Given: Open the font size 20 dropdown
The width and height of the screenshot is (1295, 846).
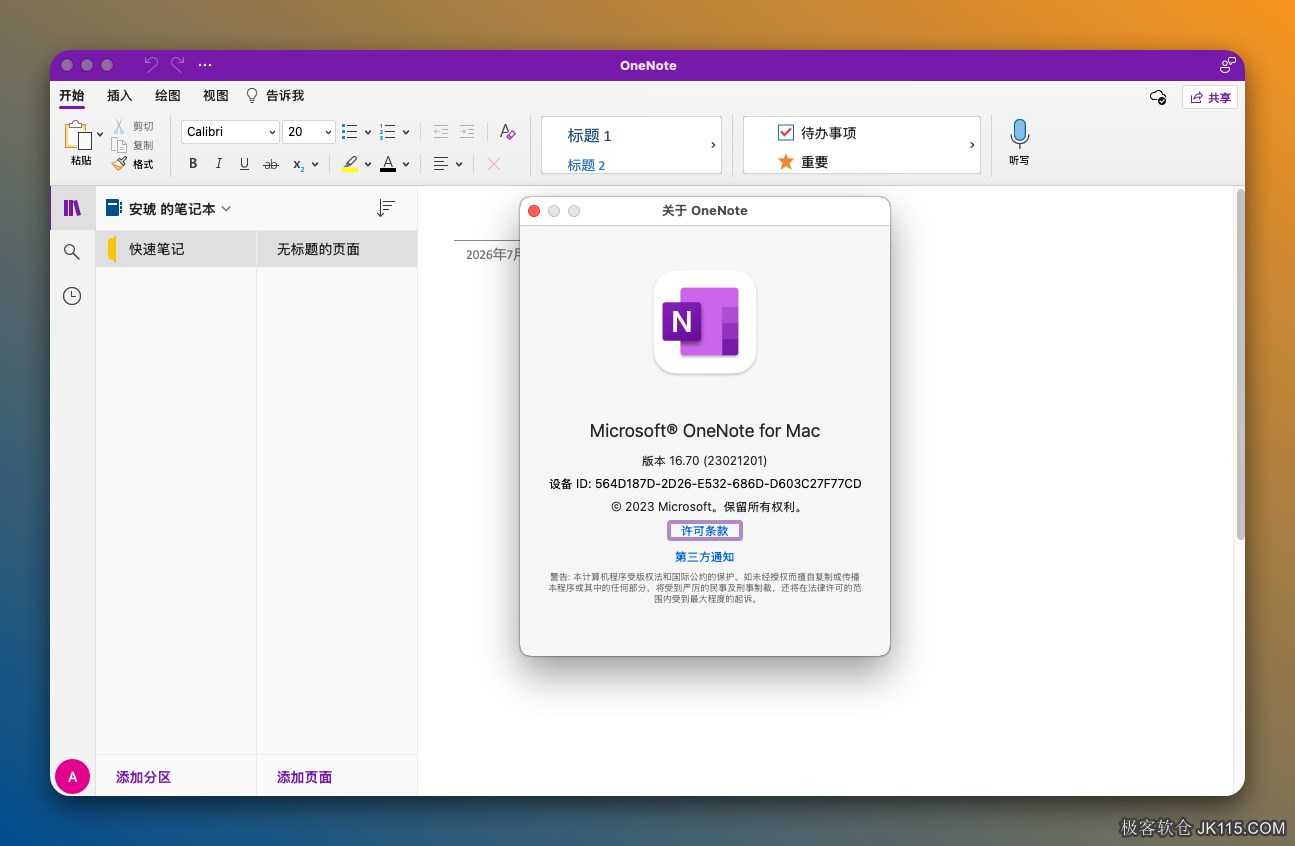Looking at the screenshot, I should [x=328, y=132].
